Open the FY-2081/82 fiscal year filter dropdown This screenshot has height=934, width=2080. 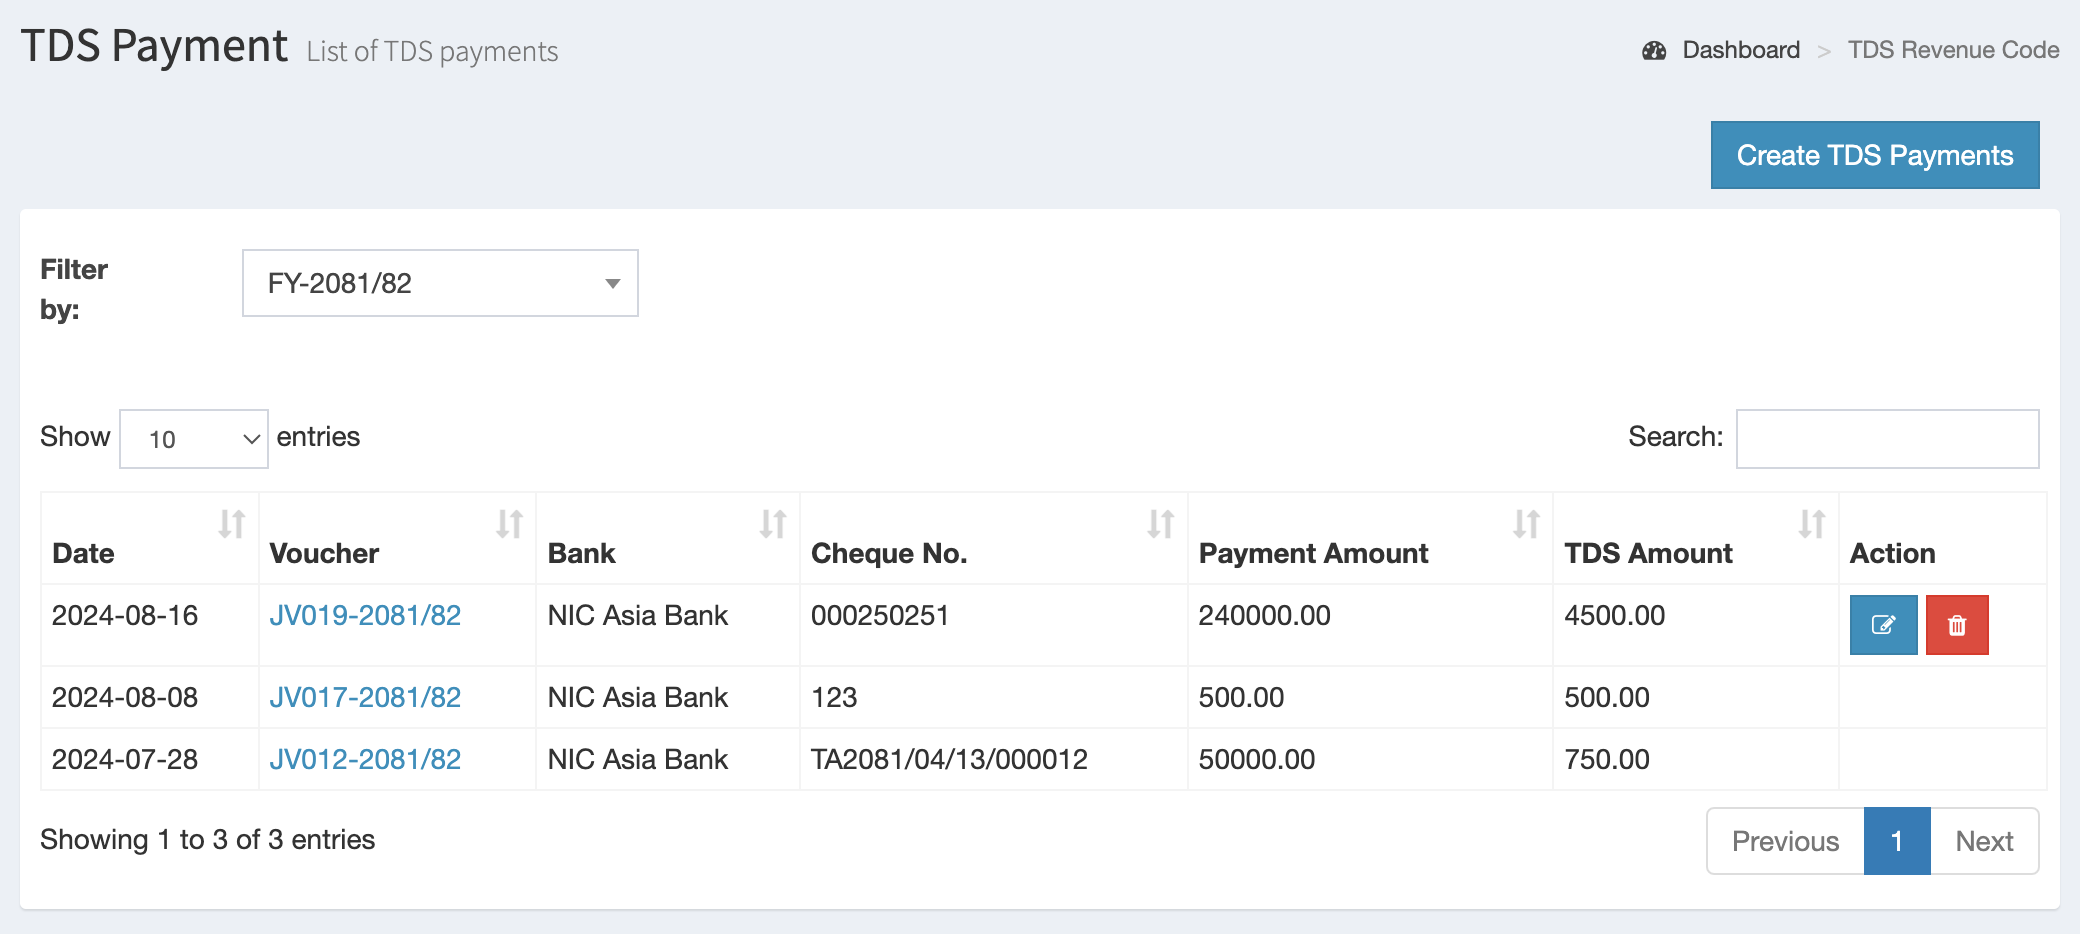[x=440, y=283]
